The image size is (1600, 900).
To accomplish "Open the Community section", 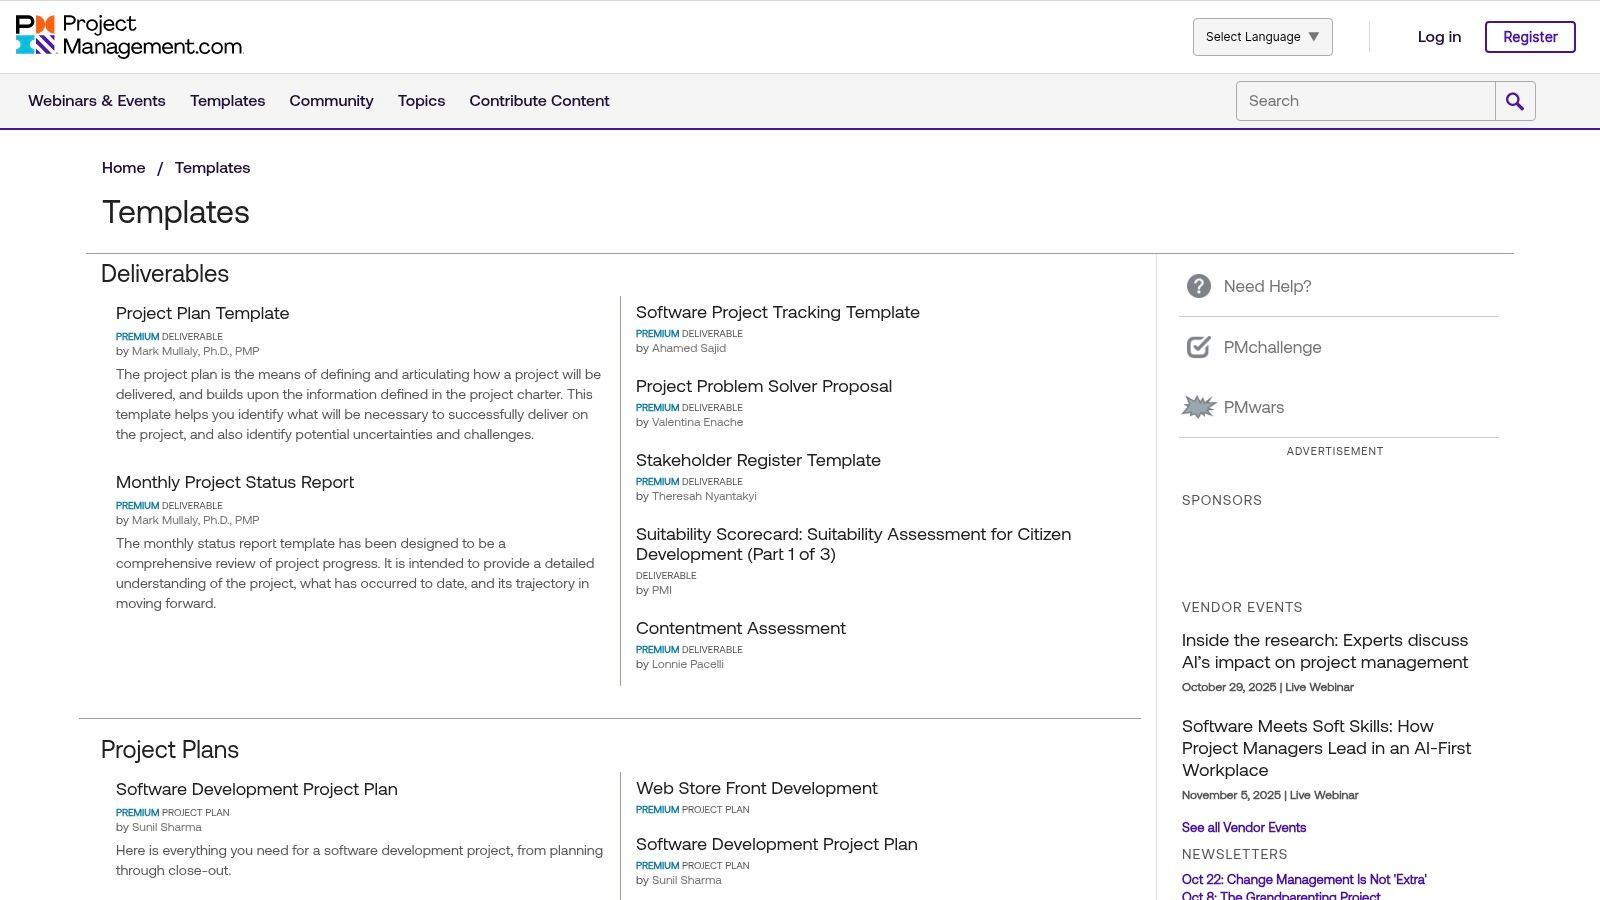I will (x=331, y=100).
